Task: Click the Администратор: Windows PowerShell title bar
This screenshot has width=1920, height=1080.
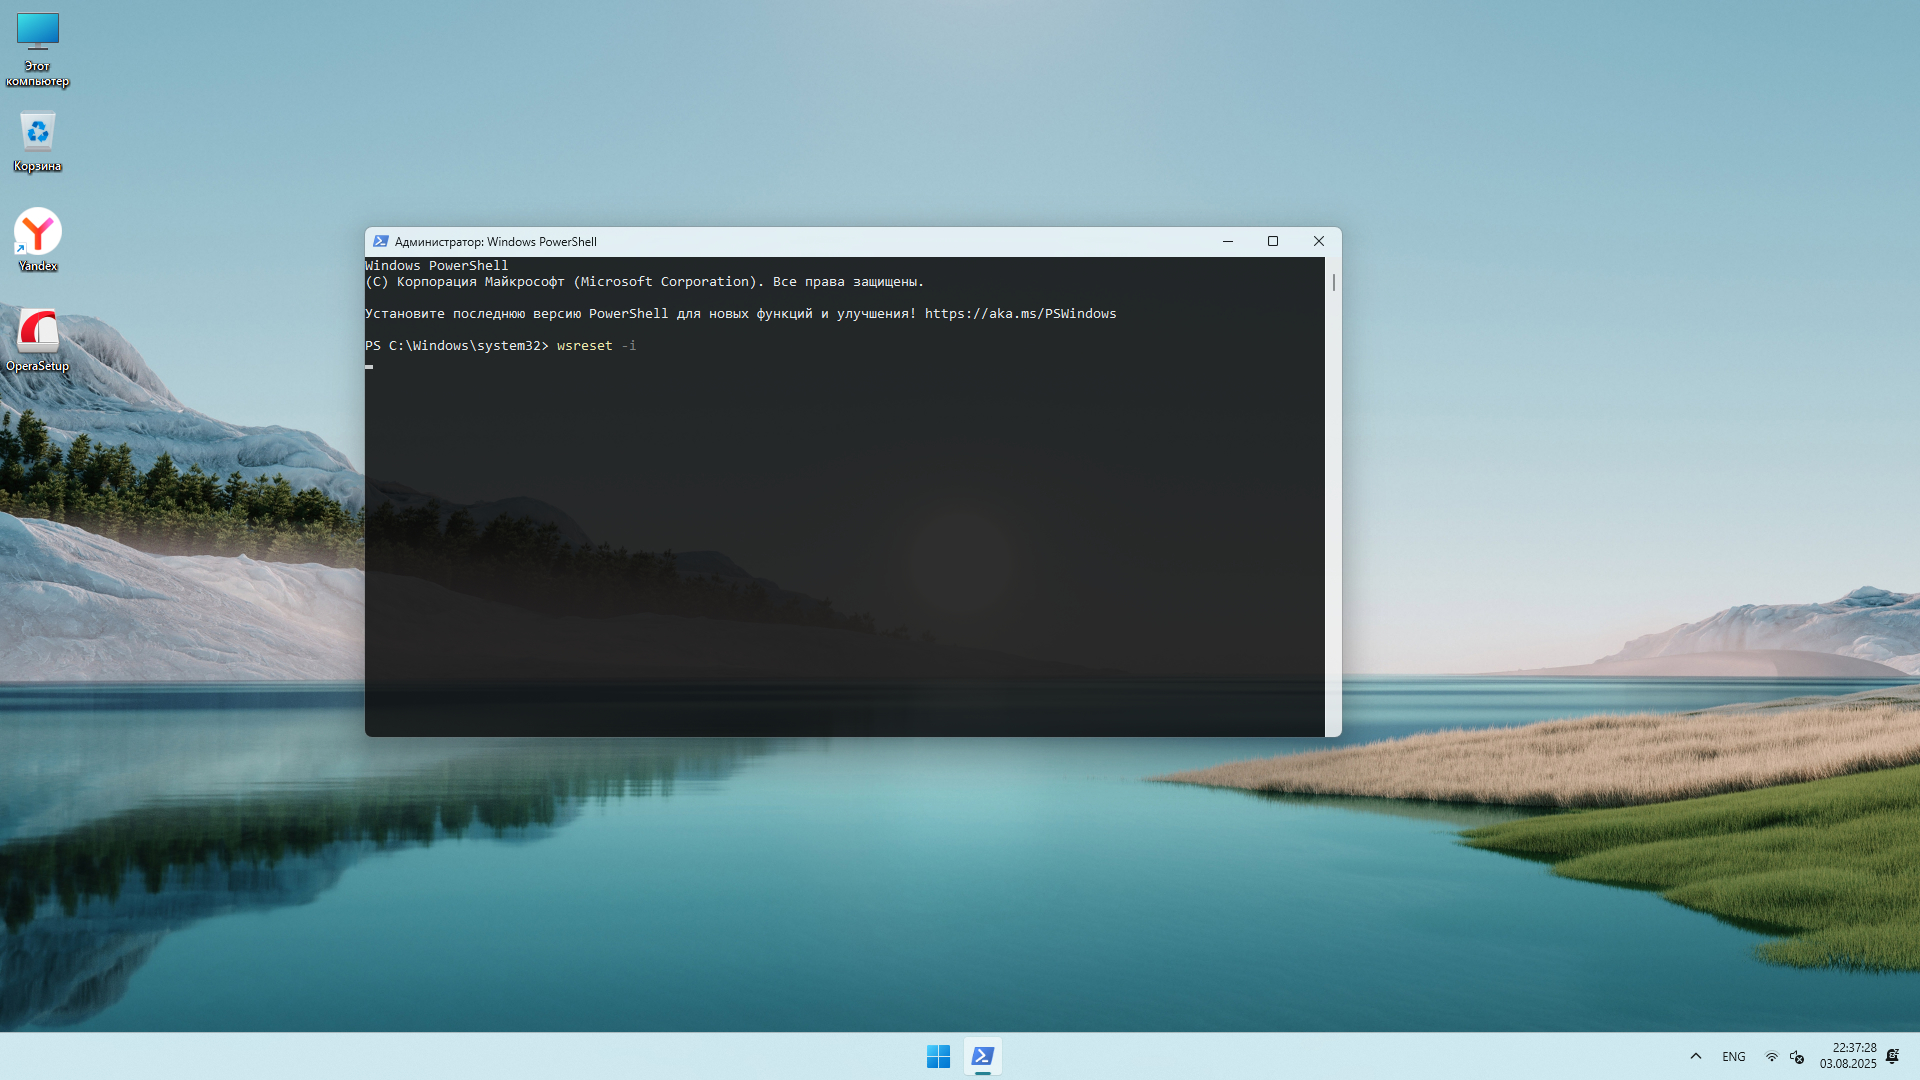Action: [800, 242]
